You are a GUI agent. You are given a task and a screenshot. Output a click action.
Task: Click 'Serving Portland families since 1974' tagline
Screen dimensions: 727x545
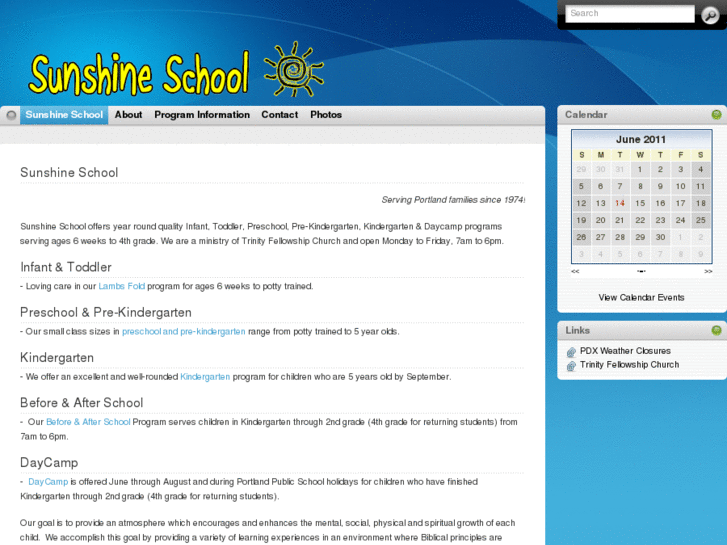(x=453, y=200)
